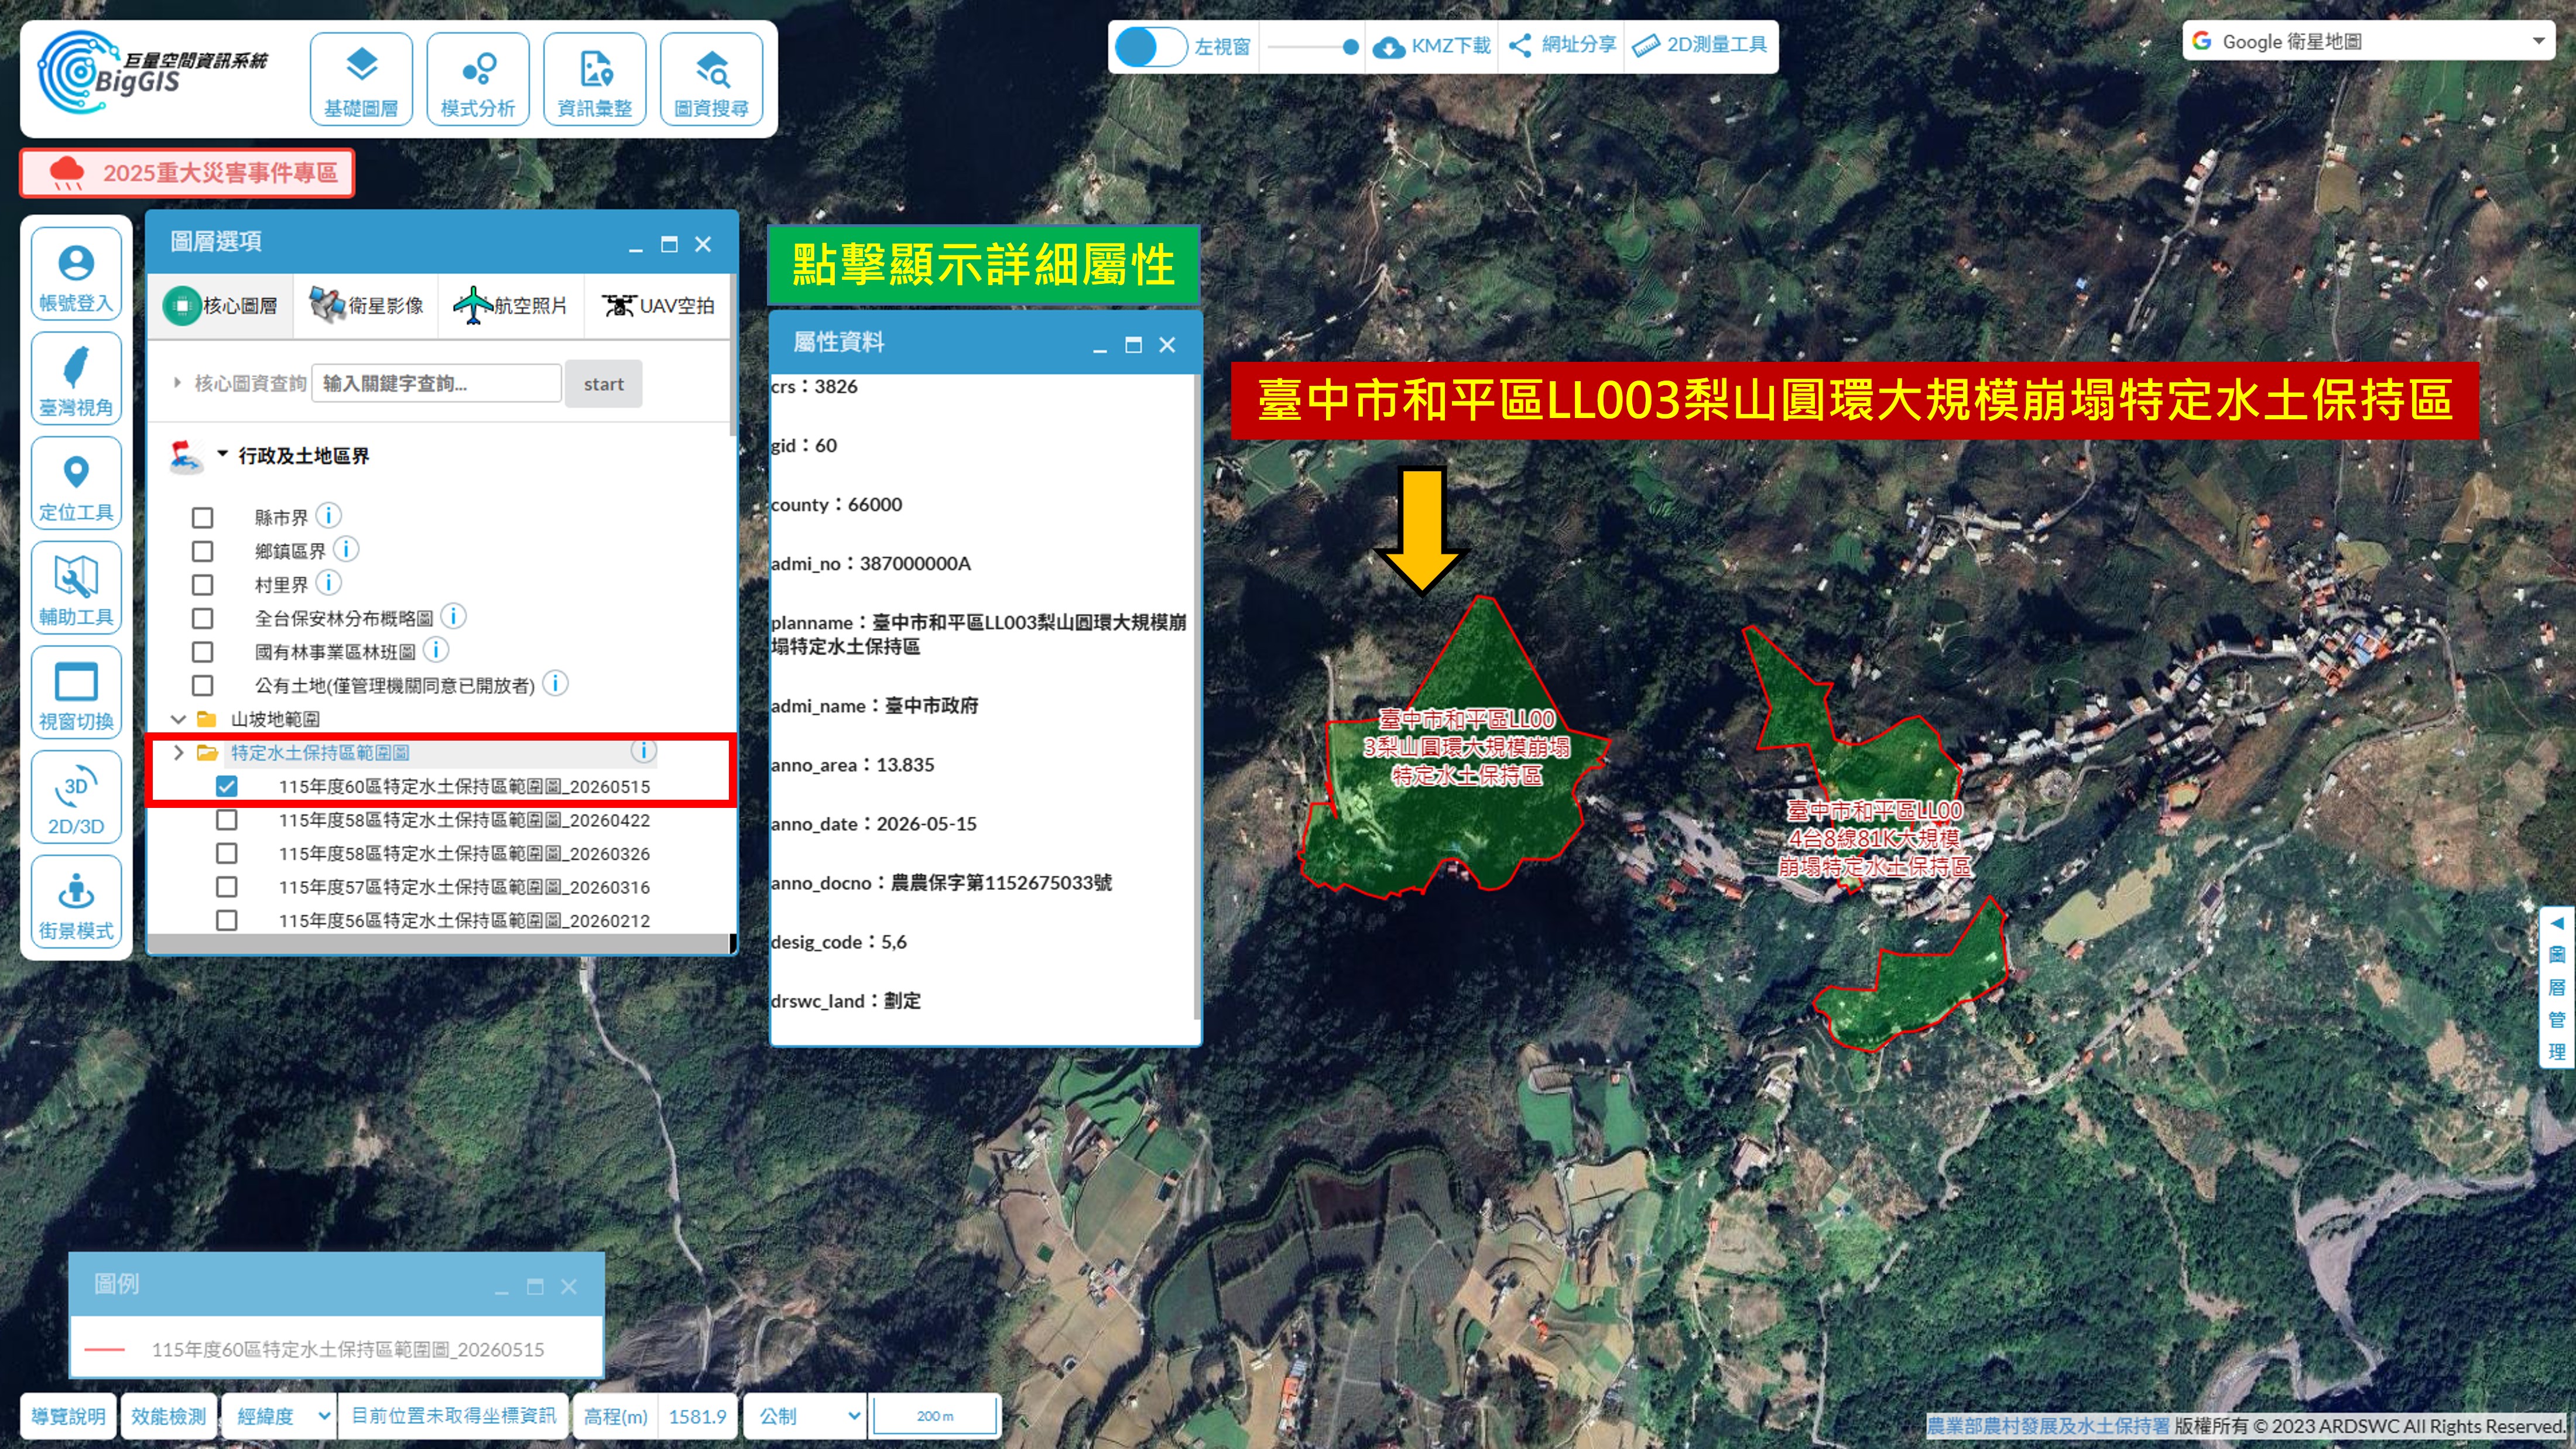Click info icon next to 全台保安林分布概略圖
2576x1449 pixels.
click(x=453, y=616)
